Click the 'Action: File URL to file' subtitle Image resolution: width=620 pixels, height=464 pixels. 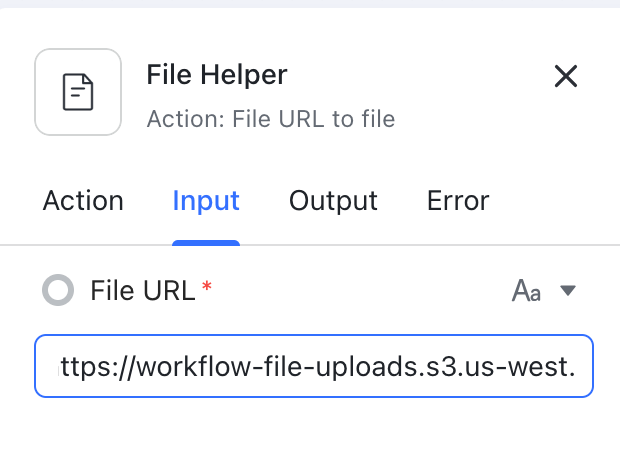pyautogui.click(x=270, y=120)
